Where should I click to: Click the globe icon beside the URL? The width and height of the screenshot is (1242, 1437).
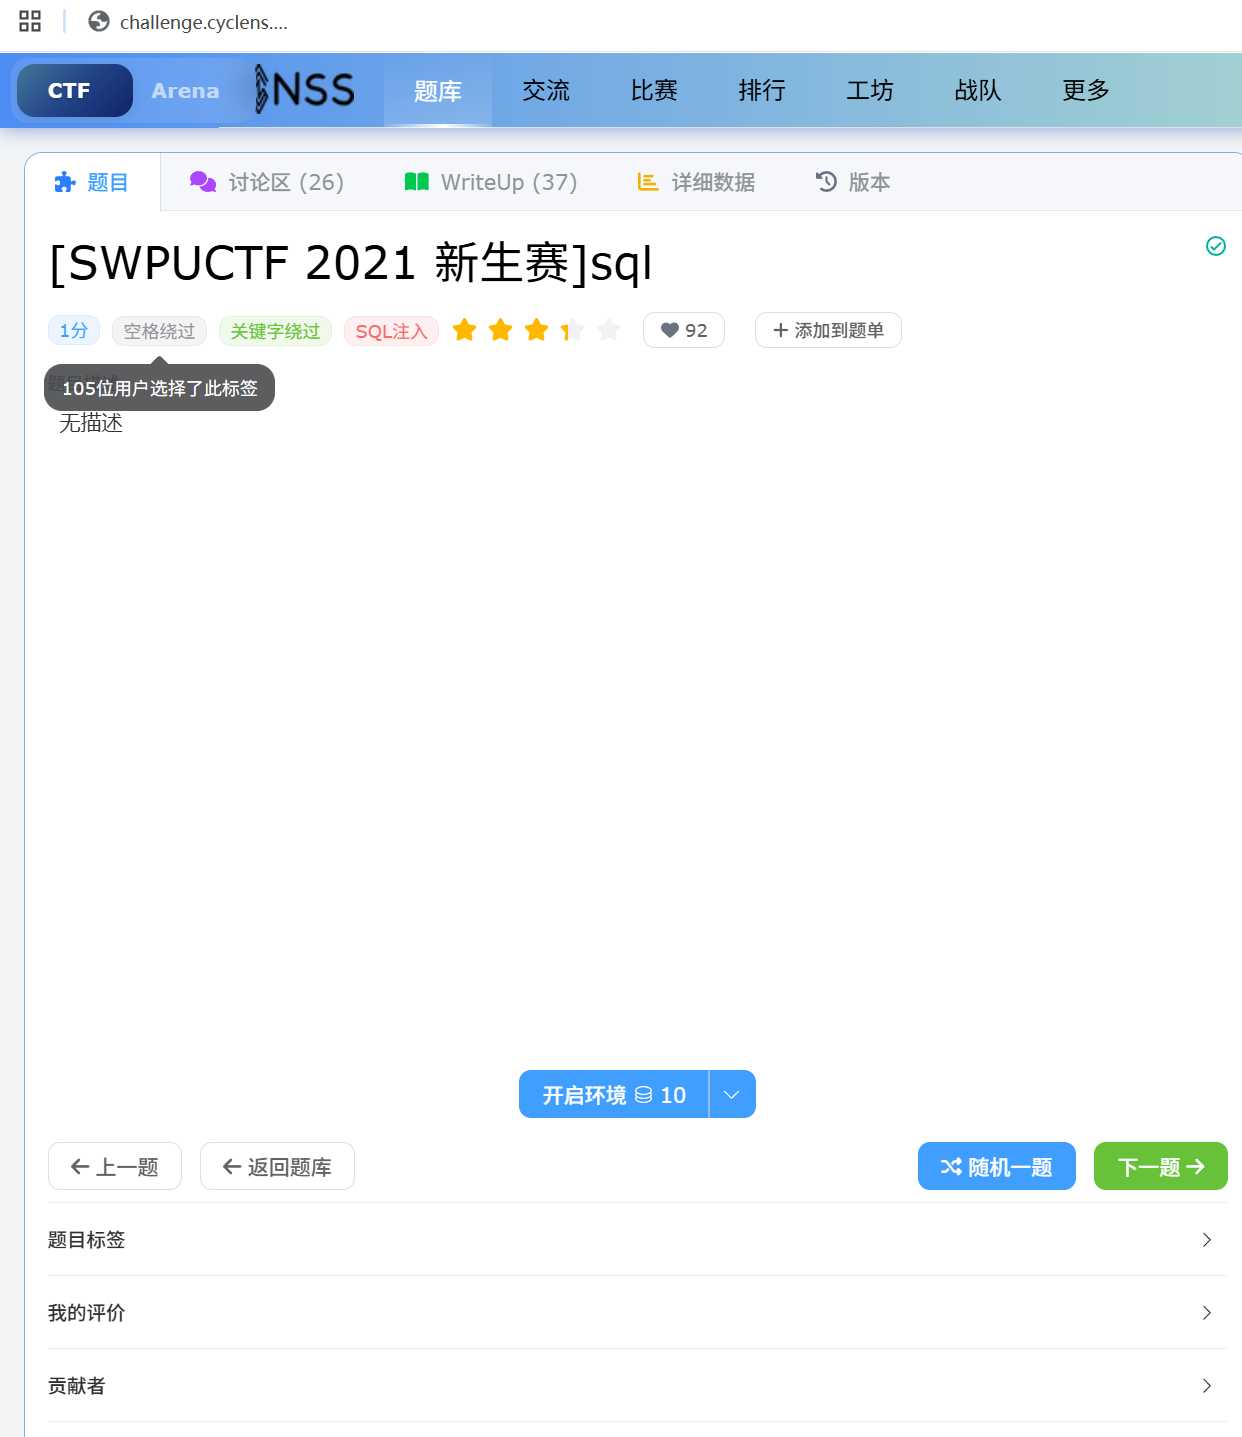point(98,21)
